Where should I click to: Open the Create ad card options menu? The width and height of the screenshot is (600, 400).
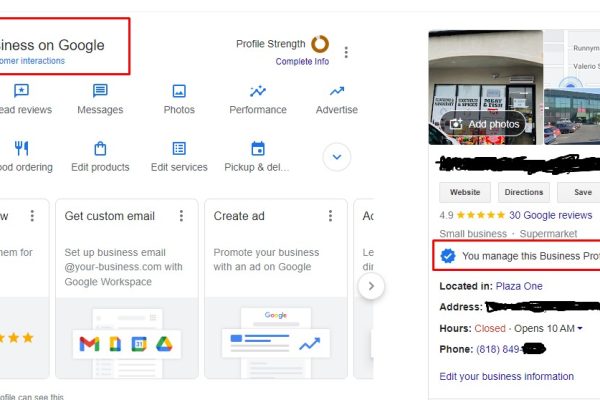[330, 216]
